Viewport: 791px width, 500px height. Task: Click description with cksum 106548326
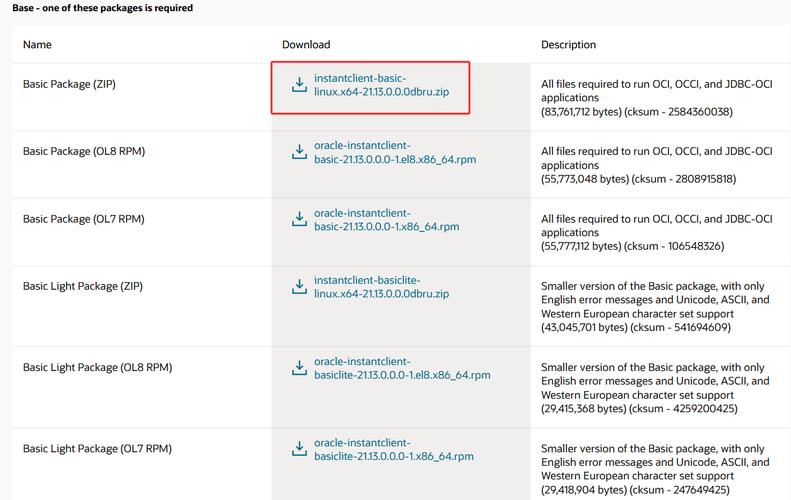(657, 233)
